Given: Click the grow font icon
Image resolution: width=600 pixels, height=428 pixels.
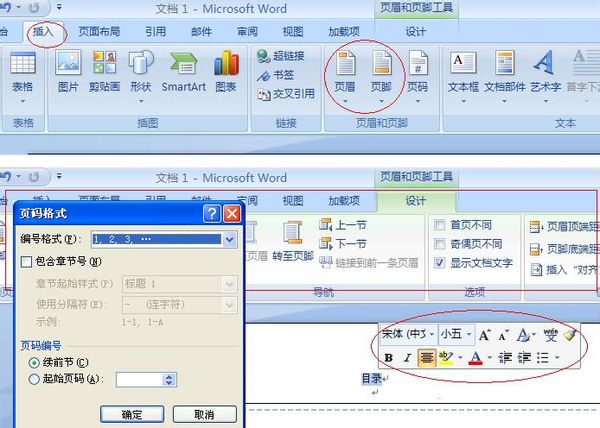Looking at the screenshot, I should (484, 335).
